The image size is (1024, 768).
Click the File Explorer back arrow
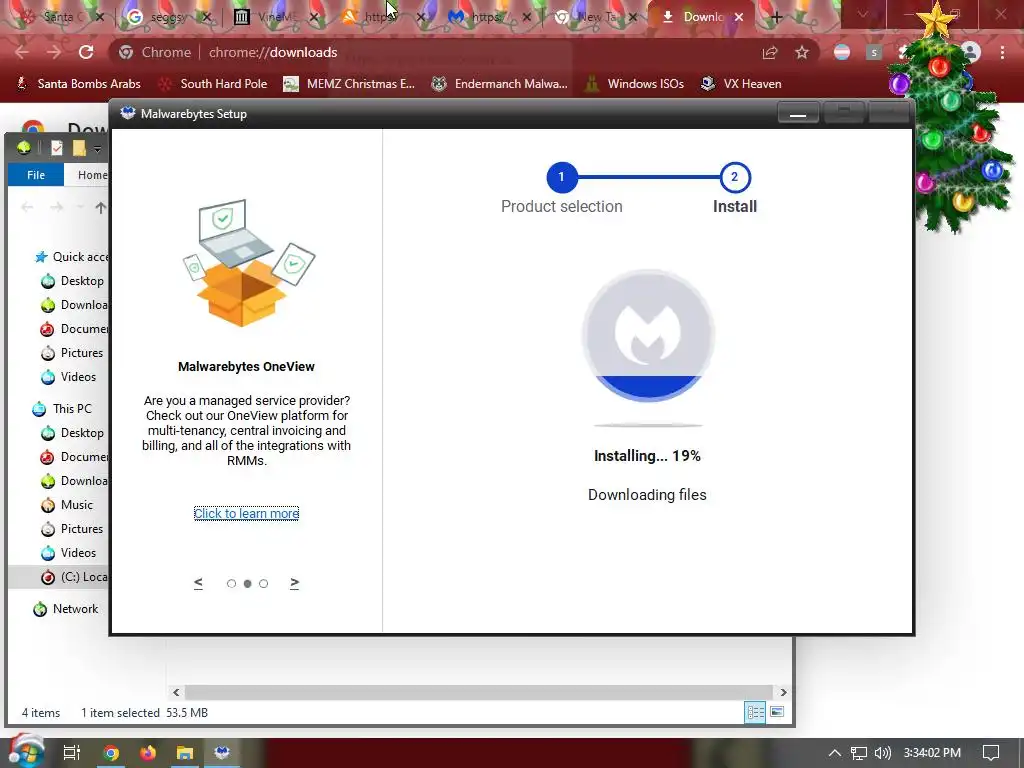click(27, 208)
